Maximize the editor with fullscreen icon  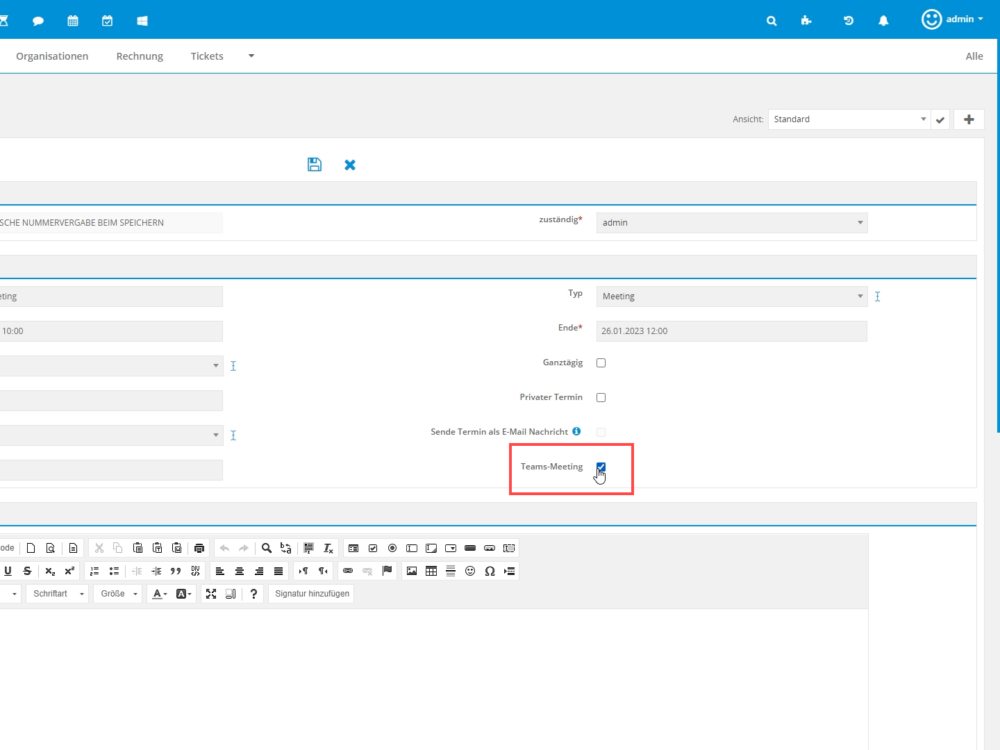(210, 594)
